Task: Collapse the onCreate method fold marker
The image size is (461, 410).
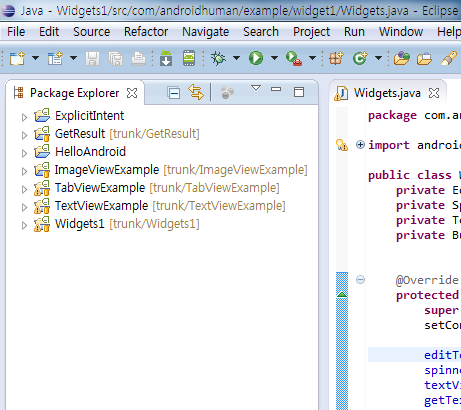Action: tap(360, 279)
